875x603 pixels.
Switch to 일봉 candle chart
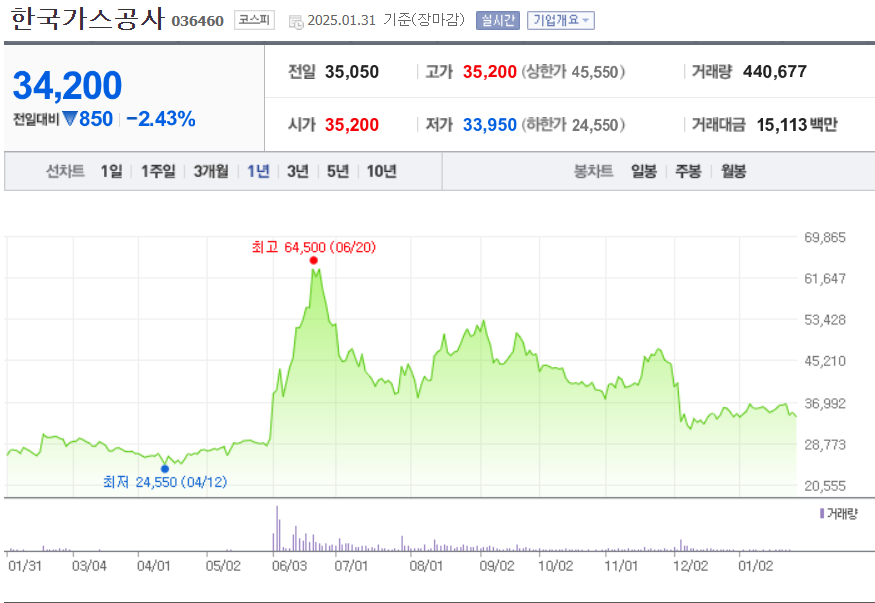pos(643,171)
